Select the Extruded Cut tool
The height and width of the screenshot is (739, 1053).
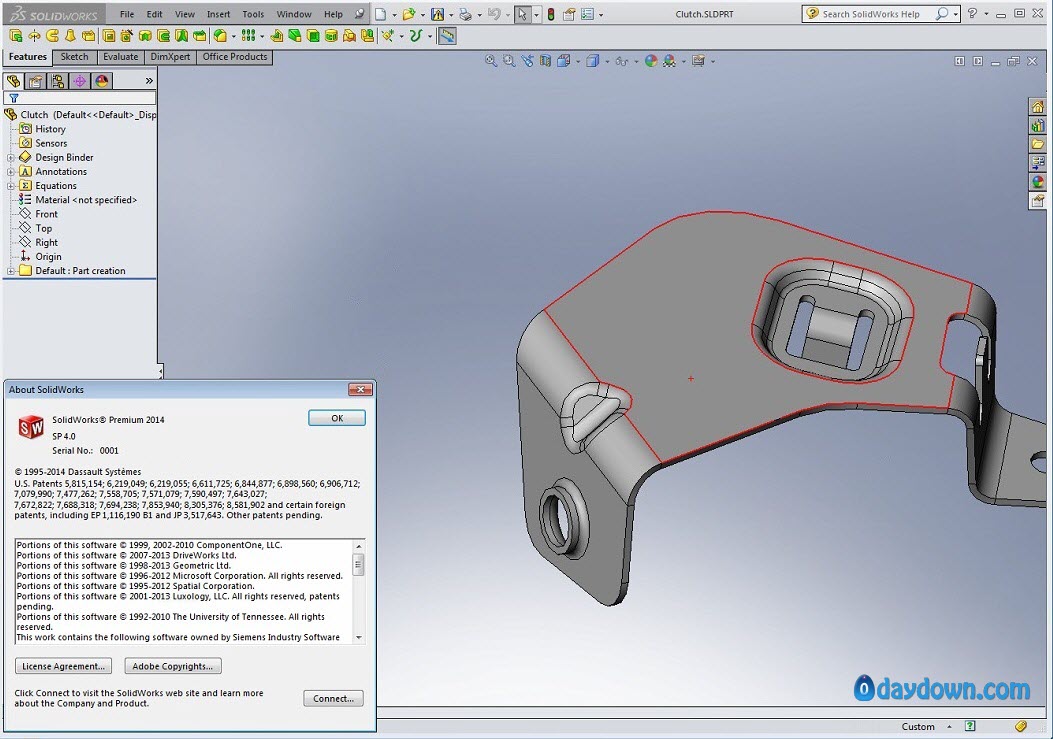click(x=109, y=36)
